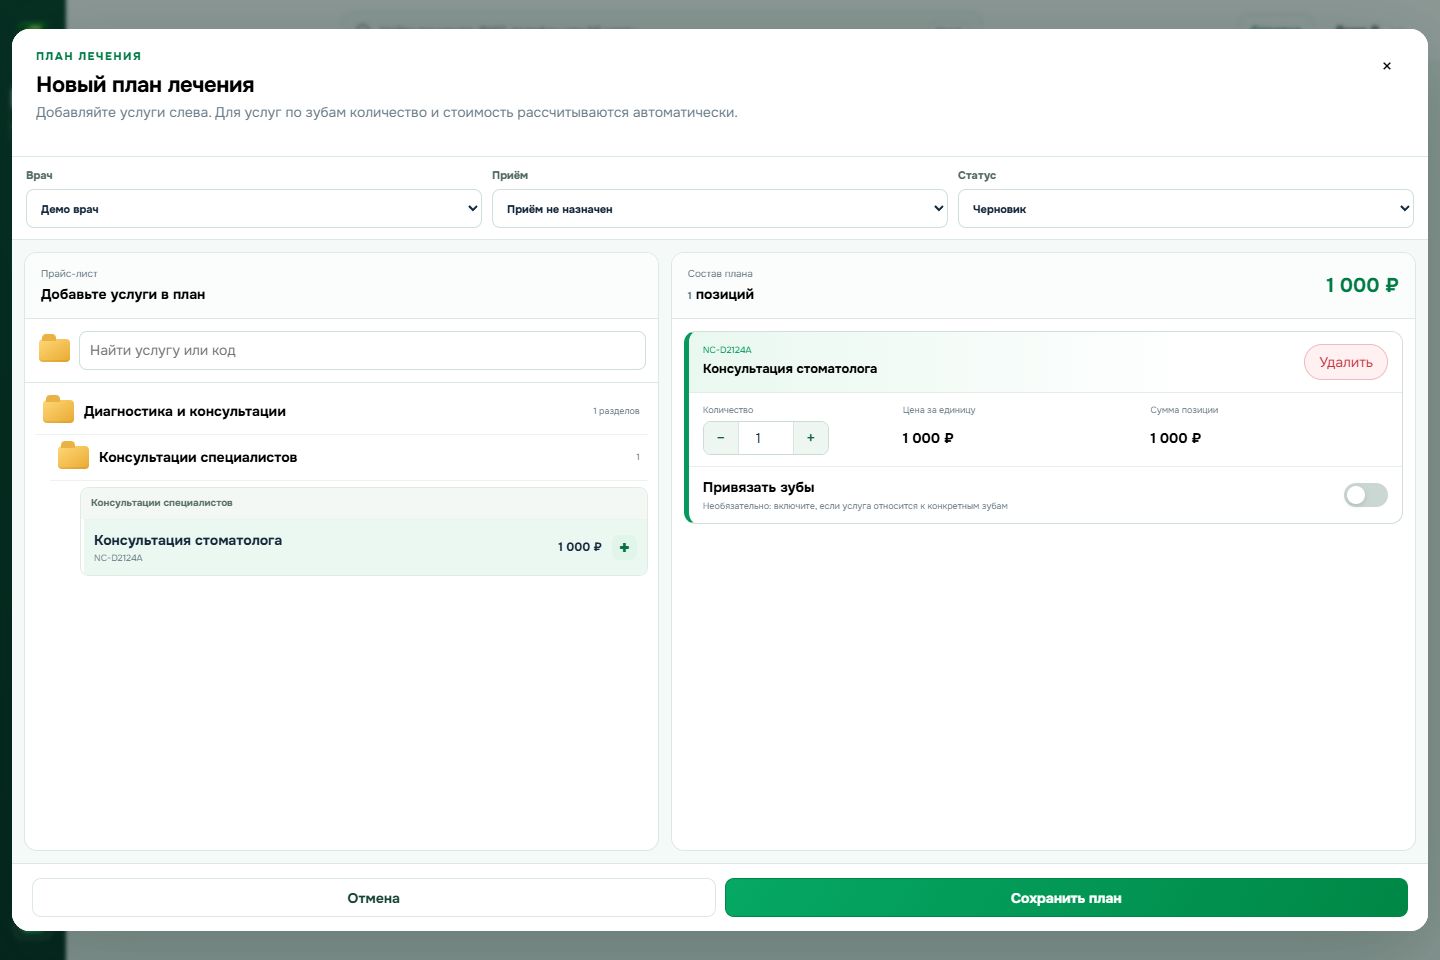The height and width of the screenshot is (960, 1440).
Task: Click the Новый план лечения heading
Action: tap(145, 85)
